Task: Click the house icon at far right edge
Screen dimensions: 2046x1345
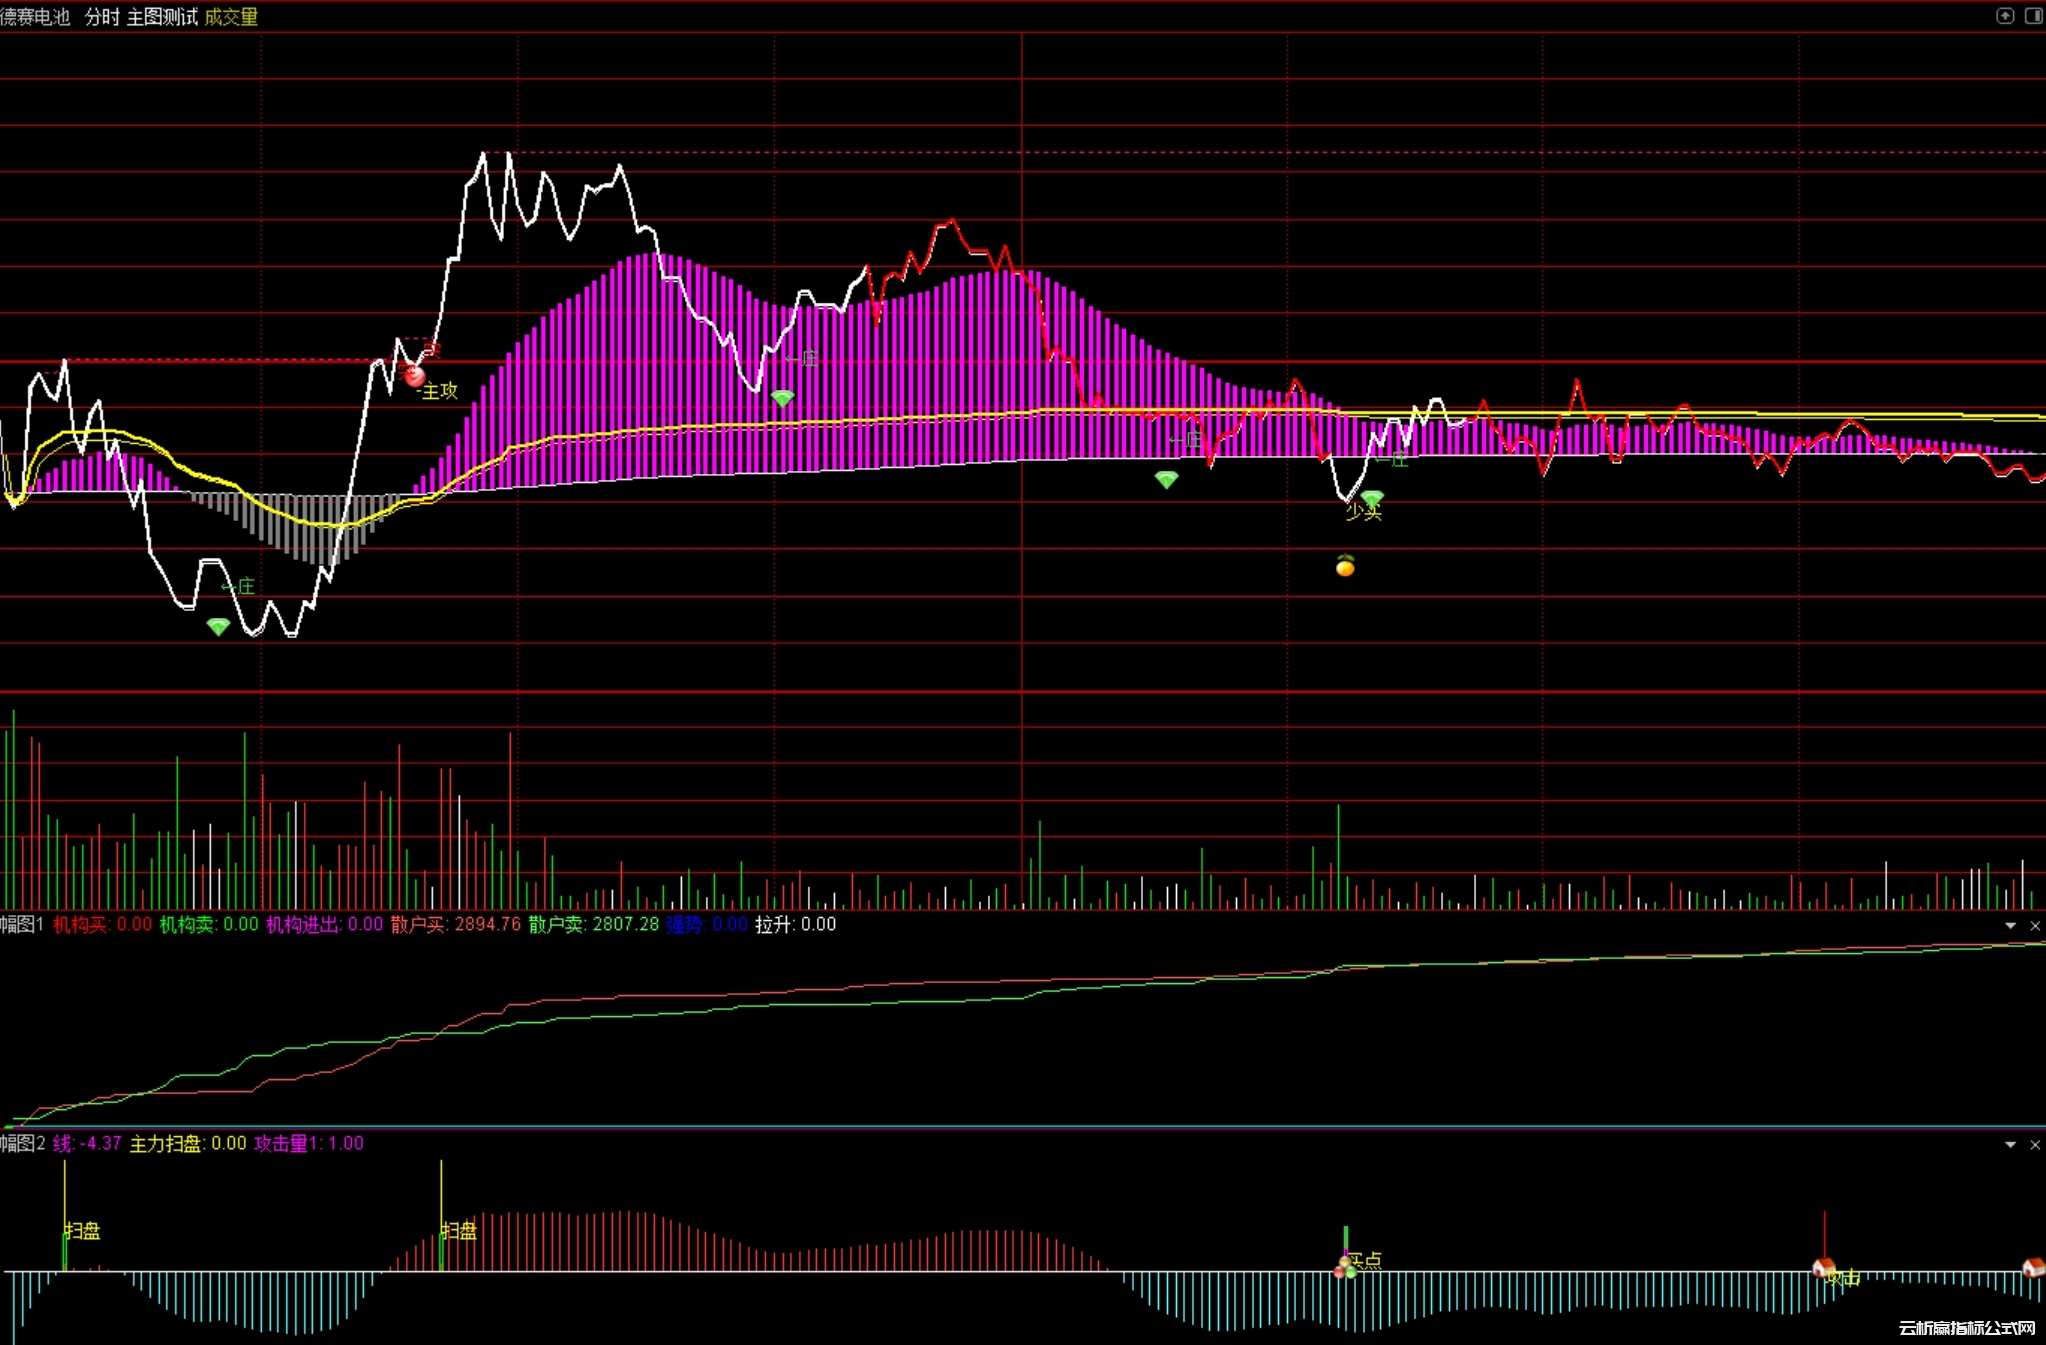Action: click(x=2033, y=1268)
